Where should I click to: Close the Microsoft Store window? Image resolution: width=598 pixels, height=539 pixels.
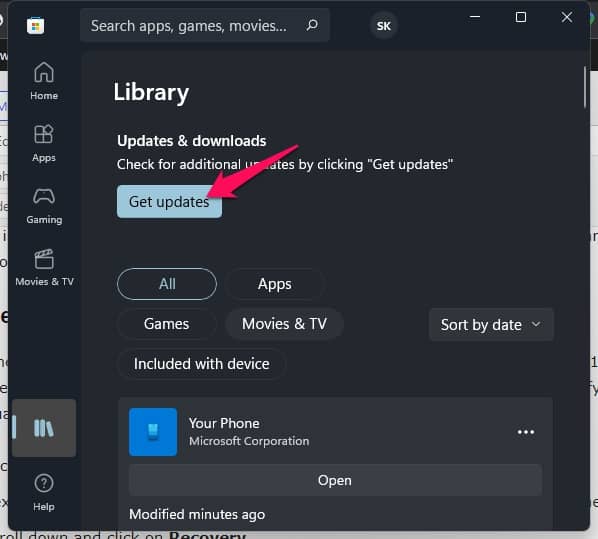pos(567,17)
